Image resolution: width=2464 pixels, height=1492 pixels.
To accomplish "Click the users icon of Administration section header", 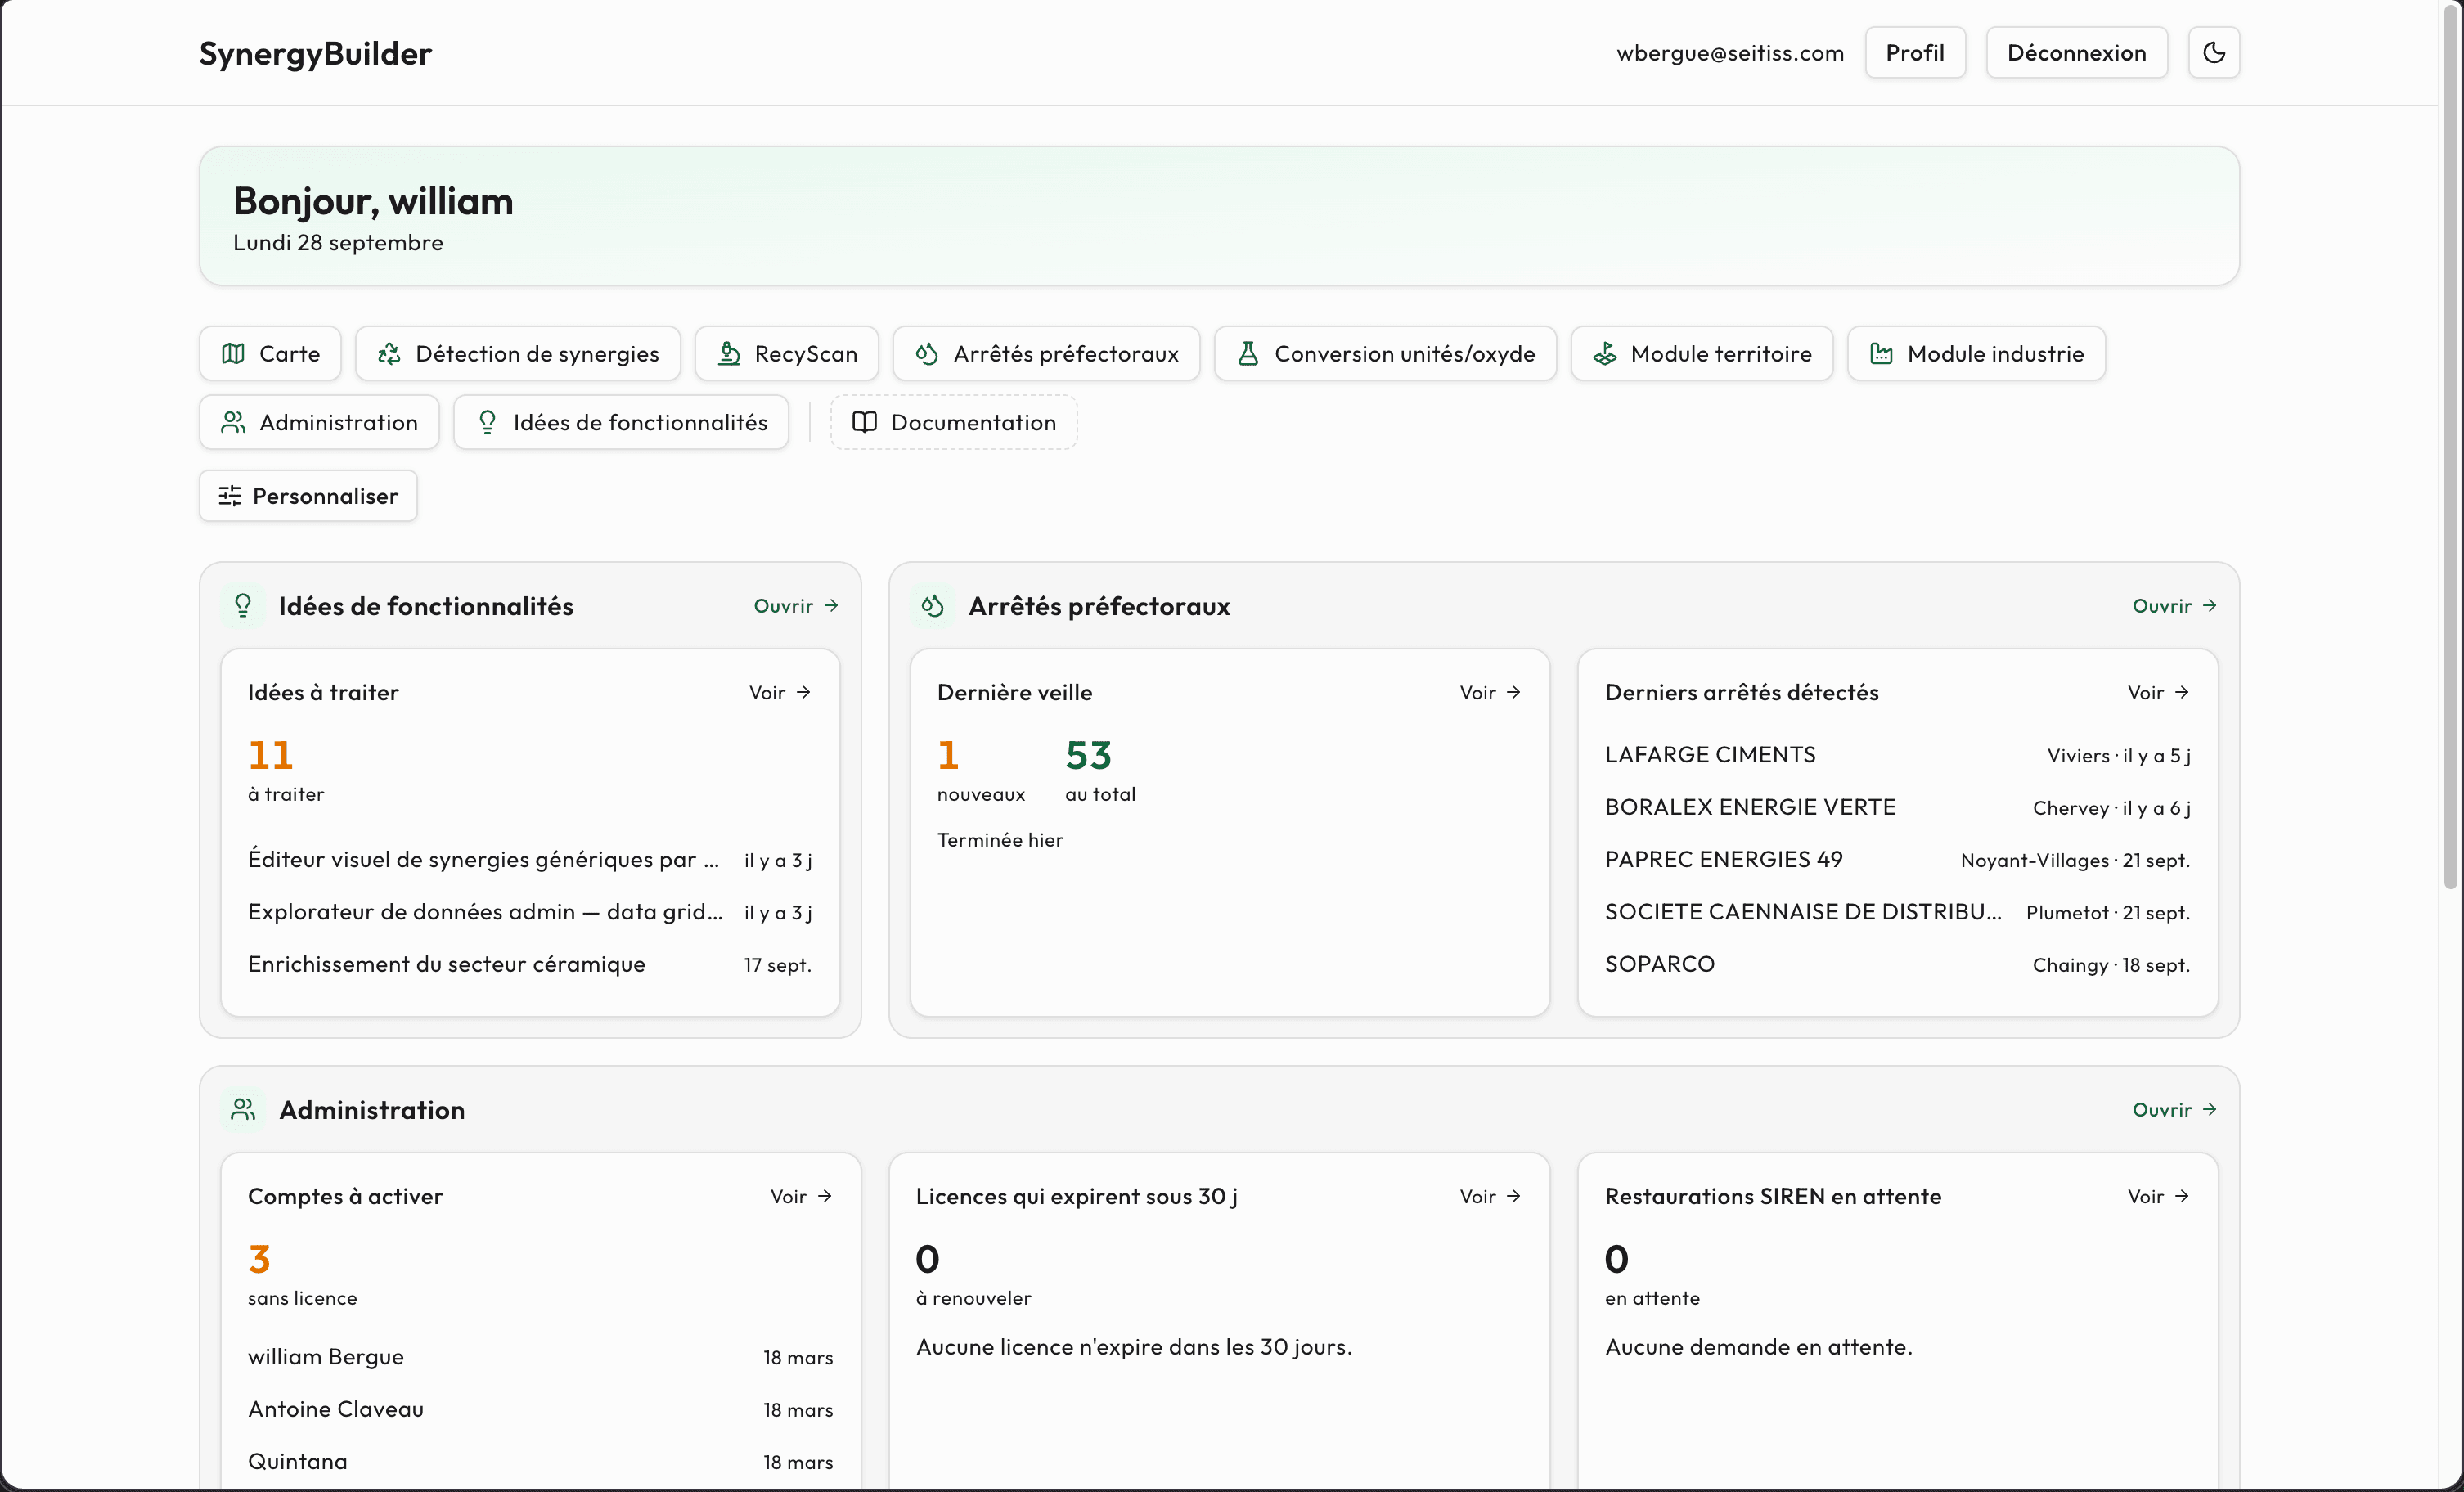I will pos(243,1110).
